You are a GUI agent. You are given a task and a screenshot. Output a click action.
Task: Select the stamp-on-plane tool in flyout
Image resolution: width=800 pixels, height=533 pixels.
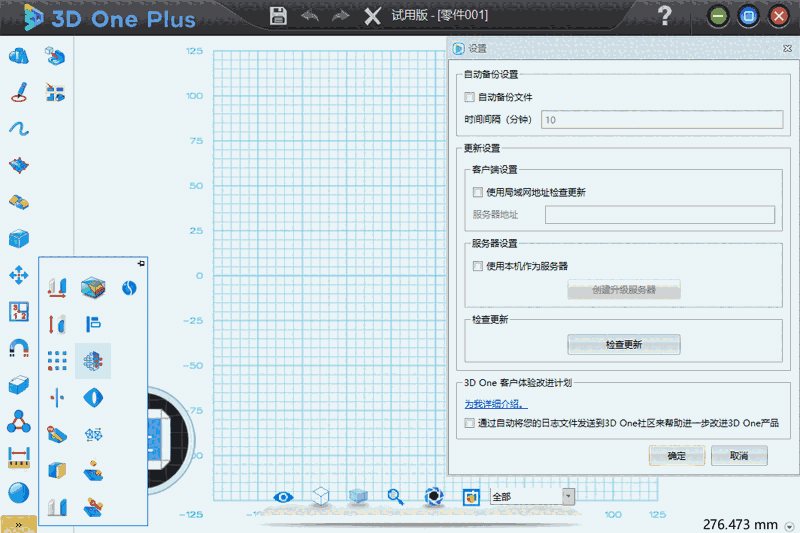point(93,471)
